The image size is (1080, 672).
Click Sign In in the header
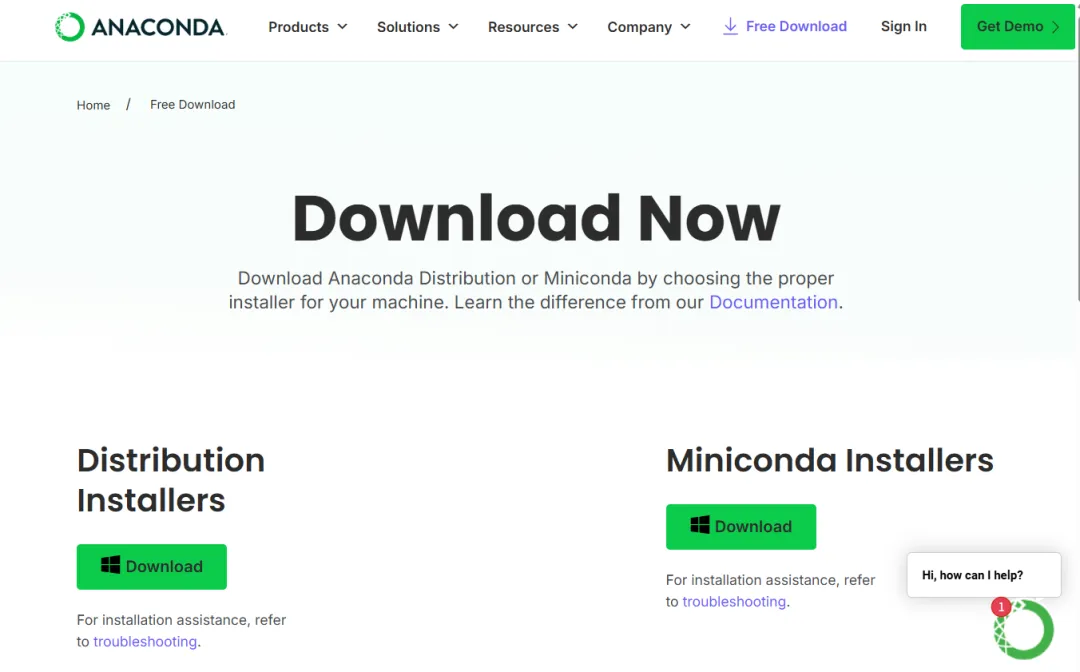tap(904, 26)
